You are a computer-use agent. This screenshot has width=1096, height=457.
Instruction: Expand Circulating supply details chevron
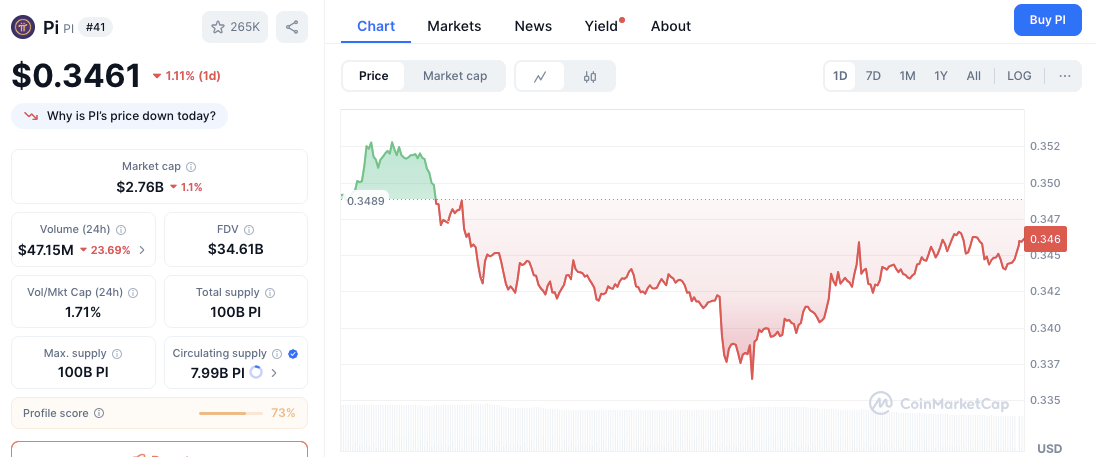coord(274,373)
